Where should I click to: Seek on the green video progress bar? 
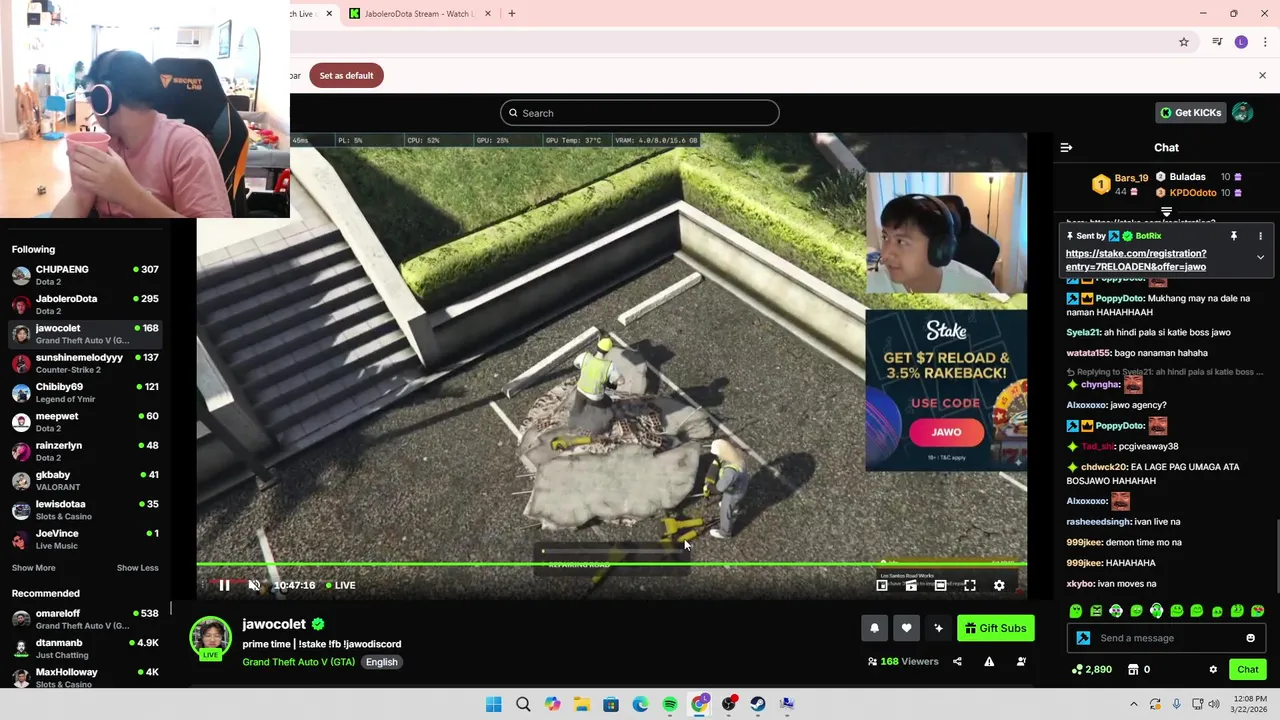611,565
